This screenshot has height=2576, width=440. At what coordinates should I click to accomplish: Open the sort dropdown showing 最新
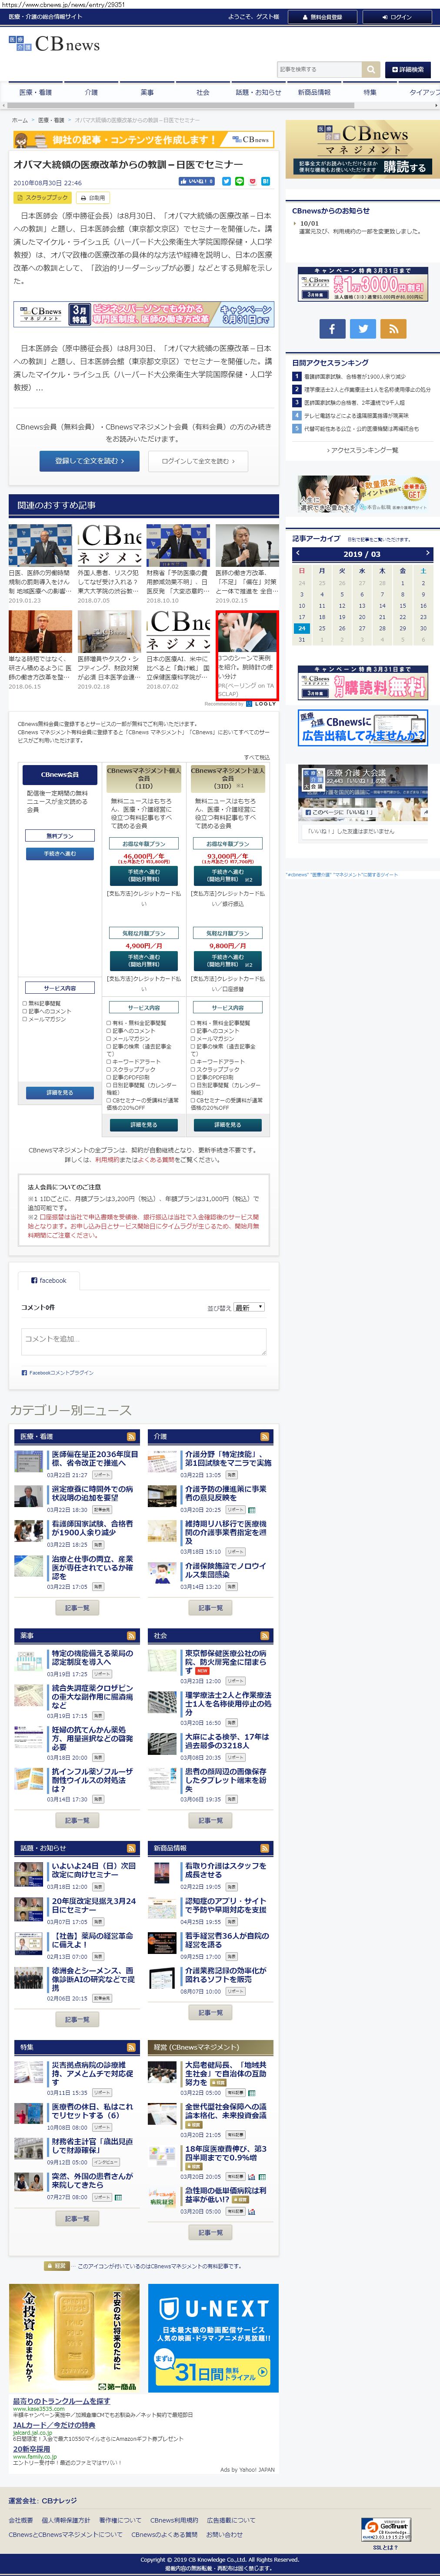pyautogui.click(x=249, y=1307)
